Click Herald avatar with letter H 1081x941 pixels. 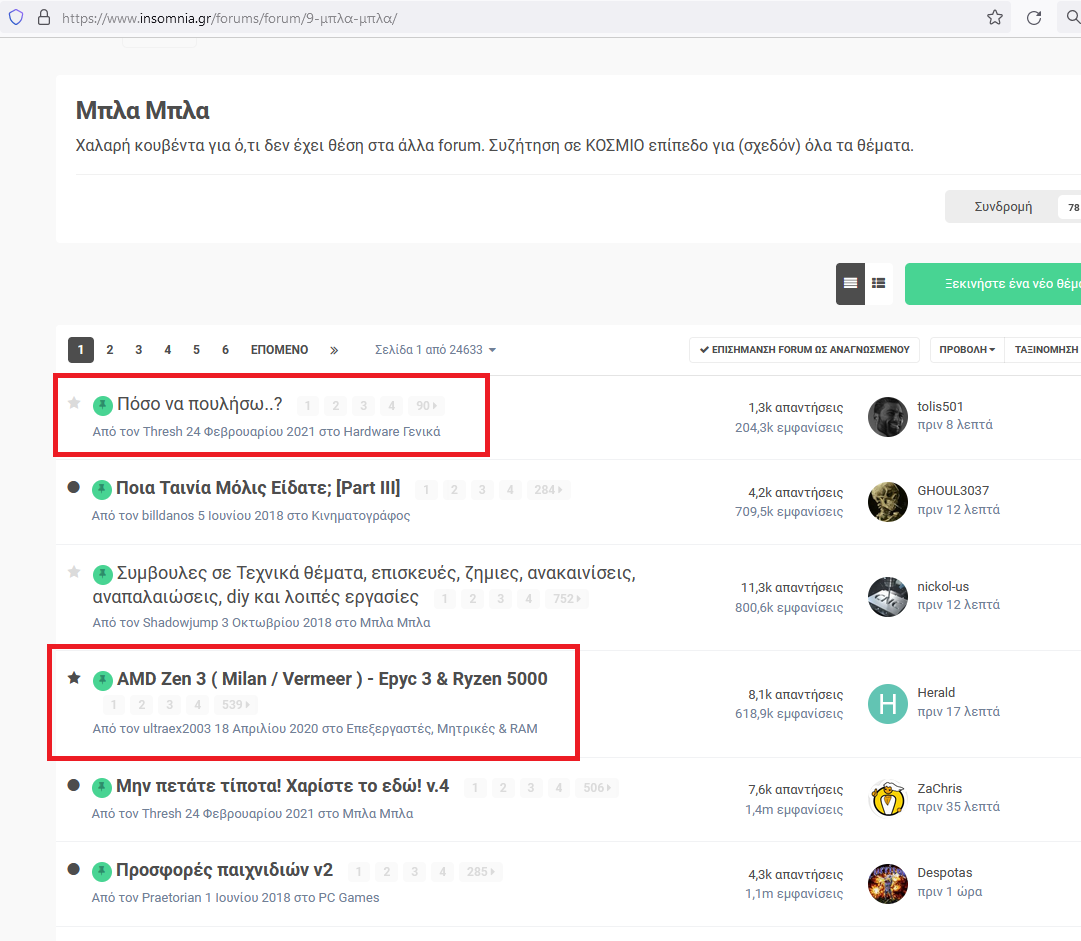pyautogui.click(x=887, y=704)
